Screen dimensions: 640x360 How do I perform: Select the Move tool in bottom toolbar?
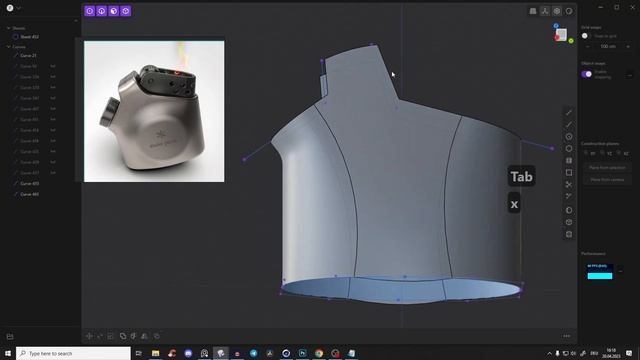pos(89,336)
